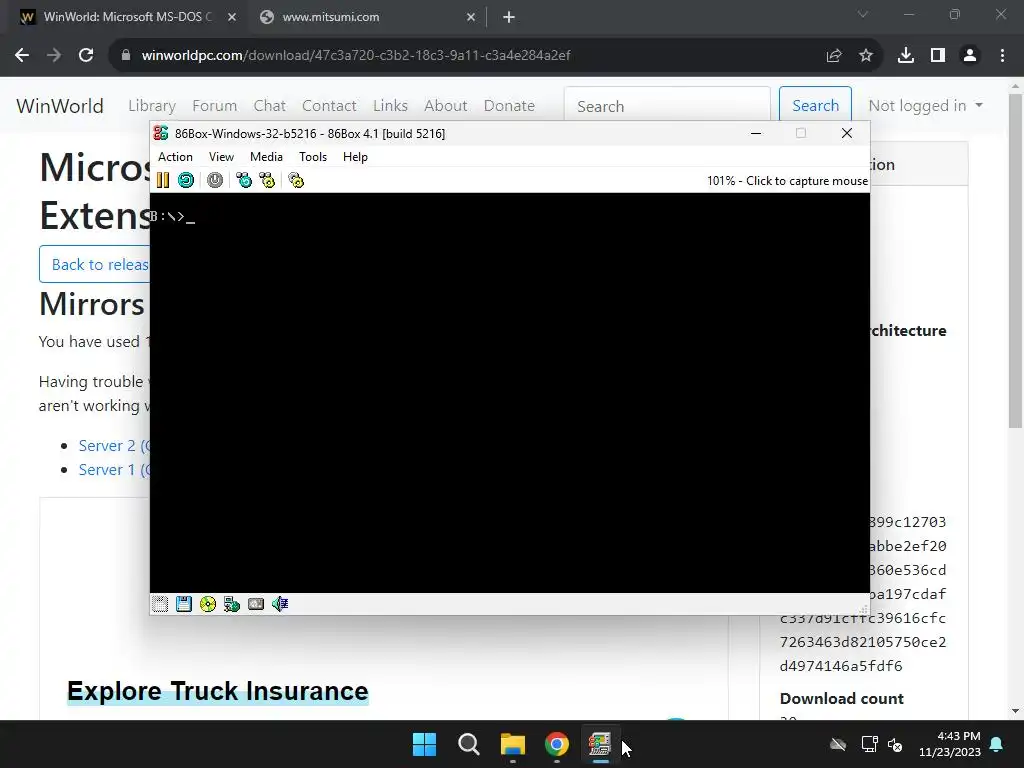View site info lock icon
This screenshot has width=1024, height=768.
click(x=126, y=56)
